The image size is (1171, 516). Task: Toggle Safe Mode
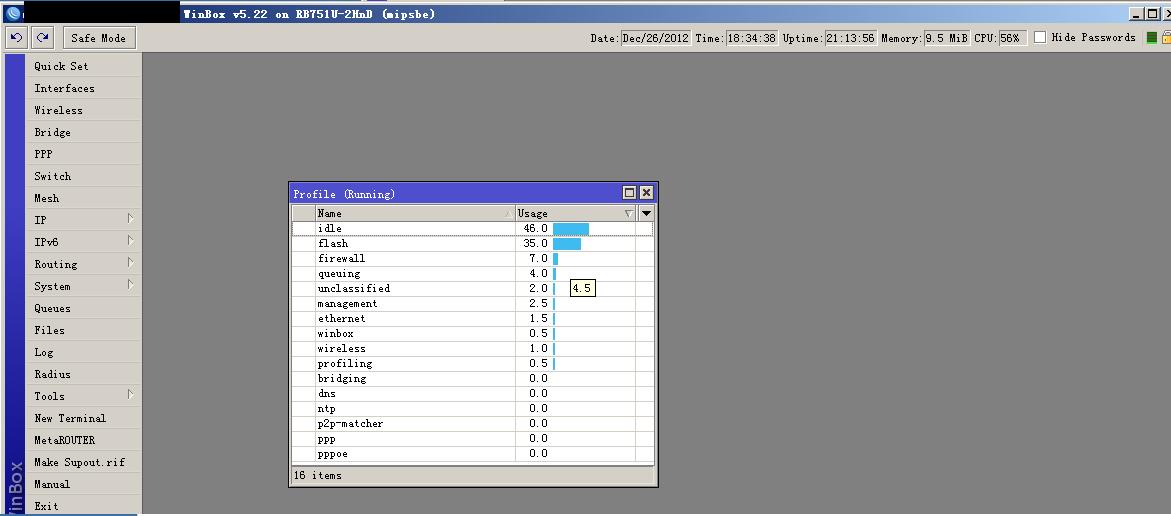coord(99,37)
